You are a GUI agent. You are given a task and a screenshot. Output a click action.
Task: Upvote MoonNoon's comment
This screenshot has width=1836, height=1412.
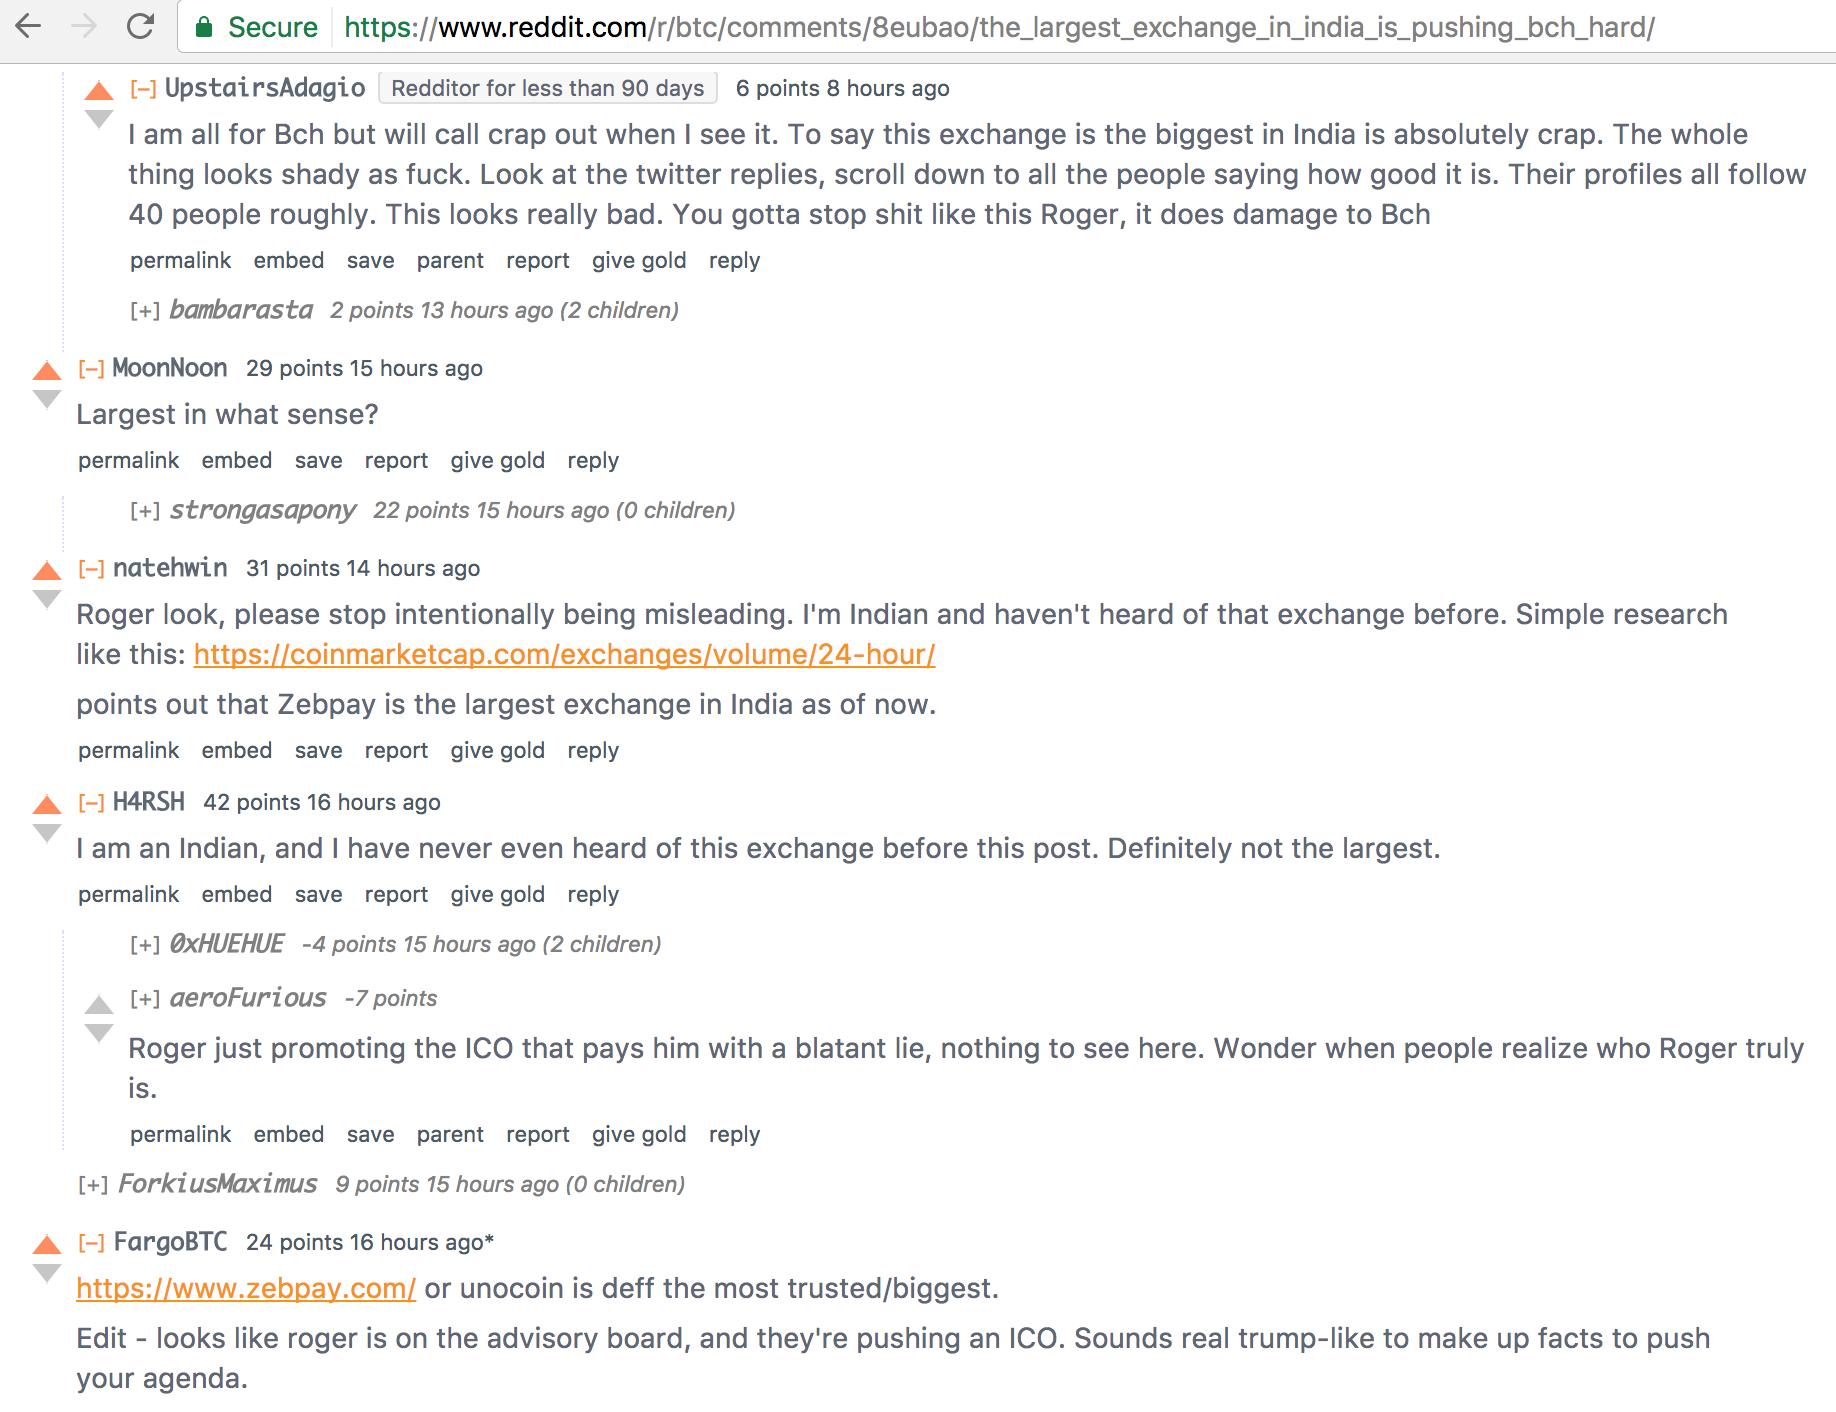47,371
